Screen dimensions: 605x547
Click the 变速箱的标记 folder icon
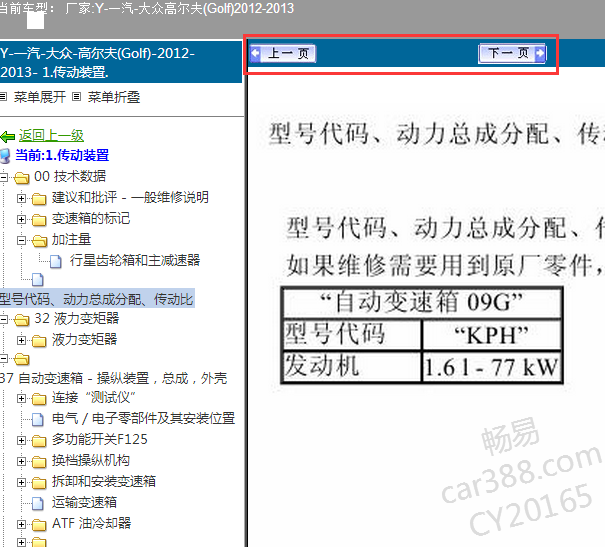click(39, 220)
